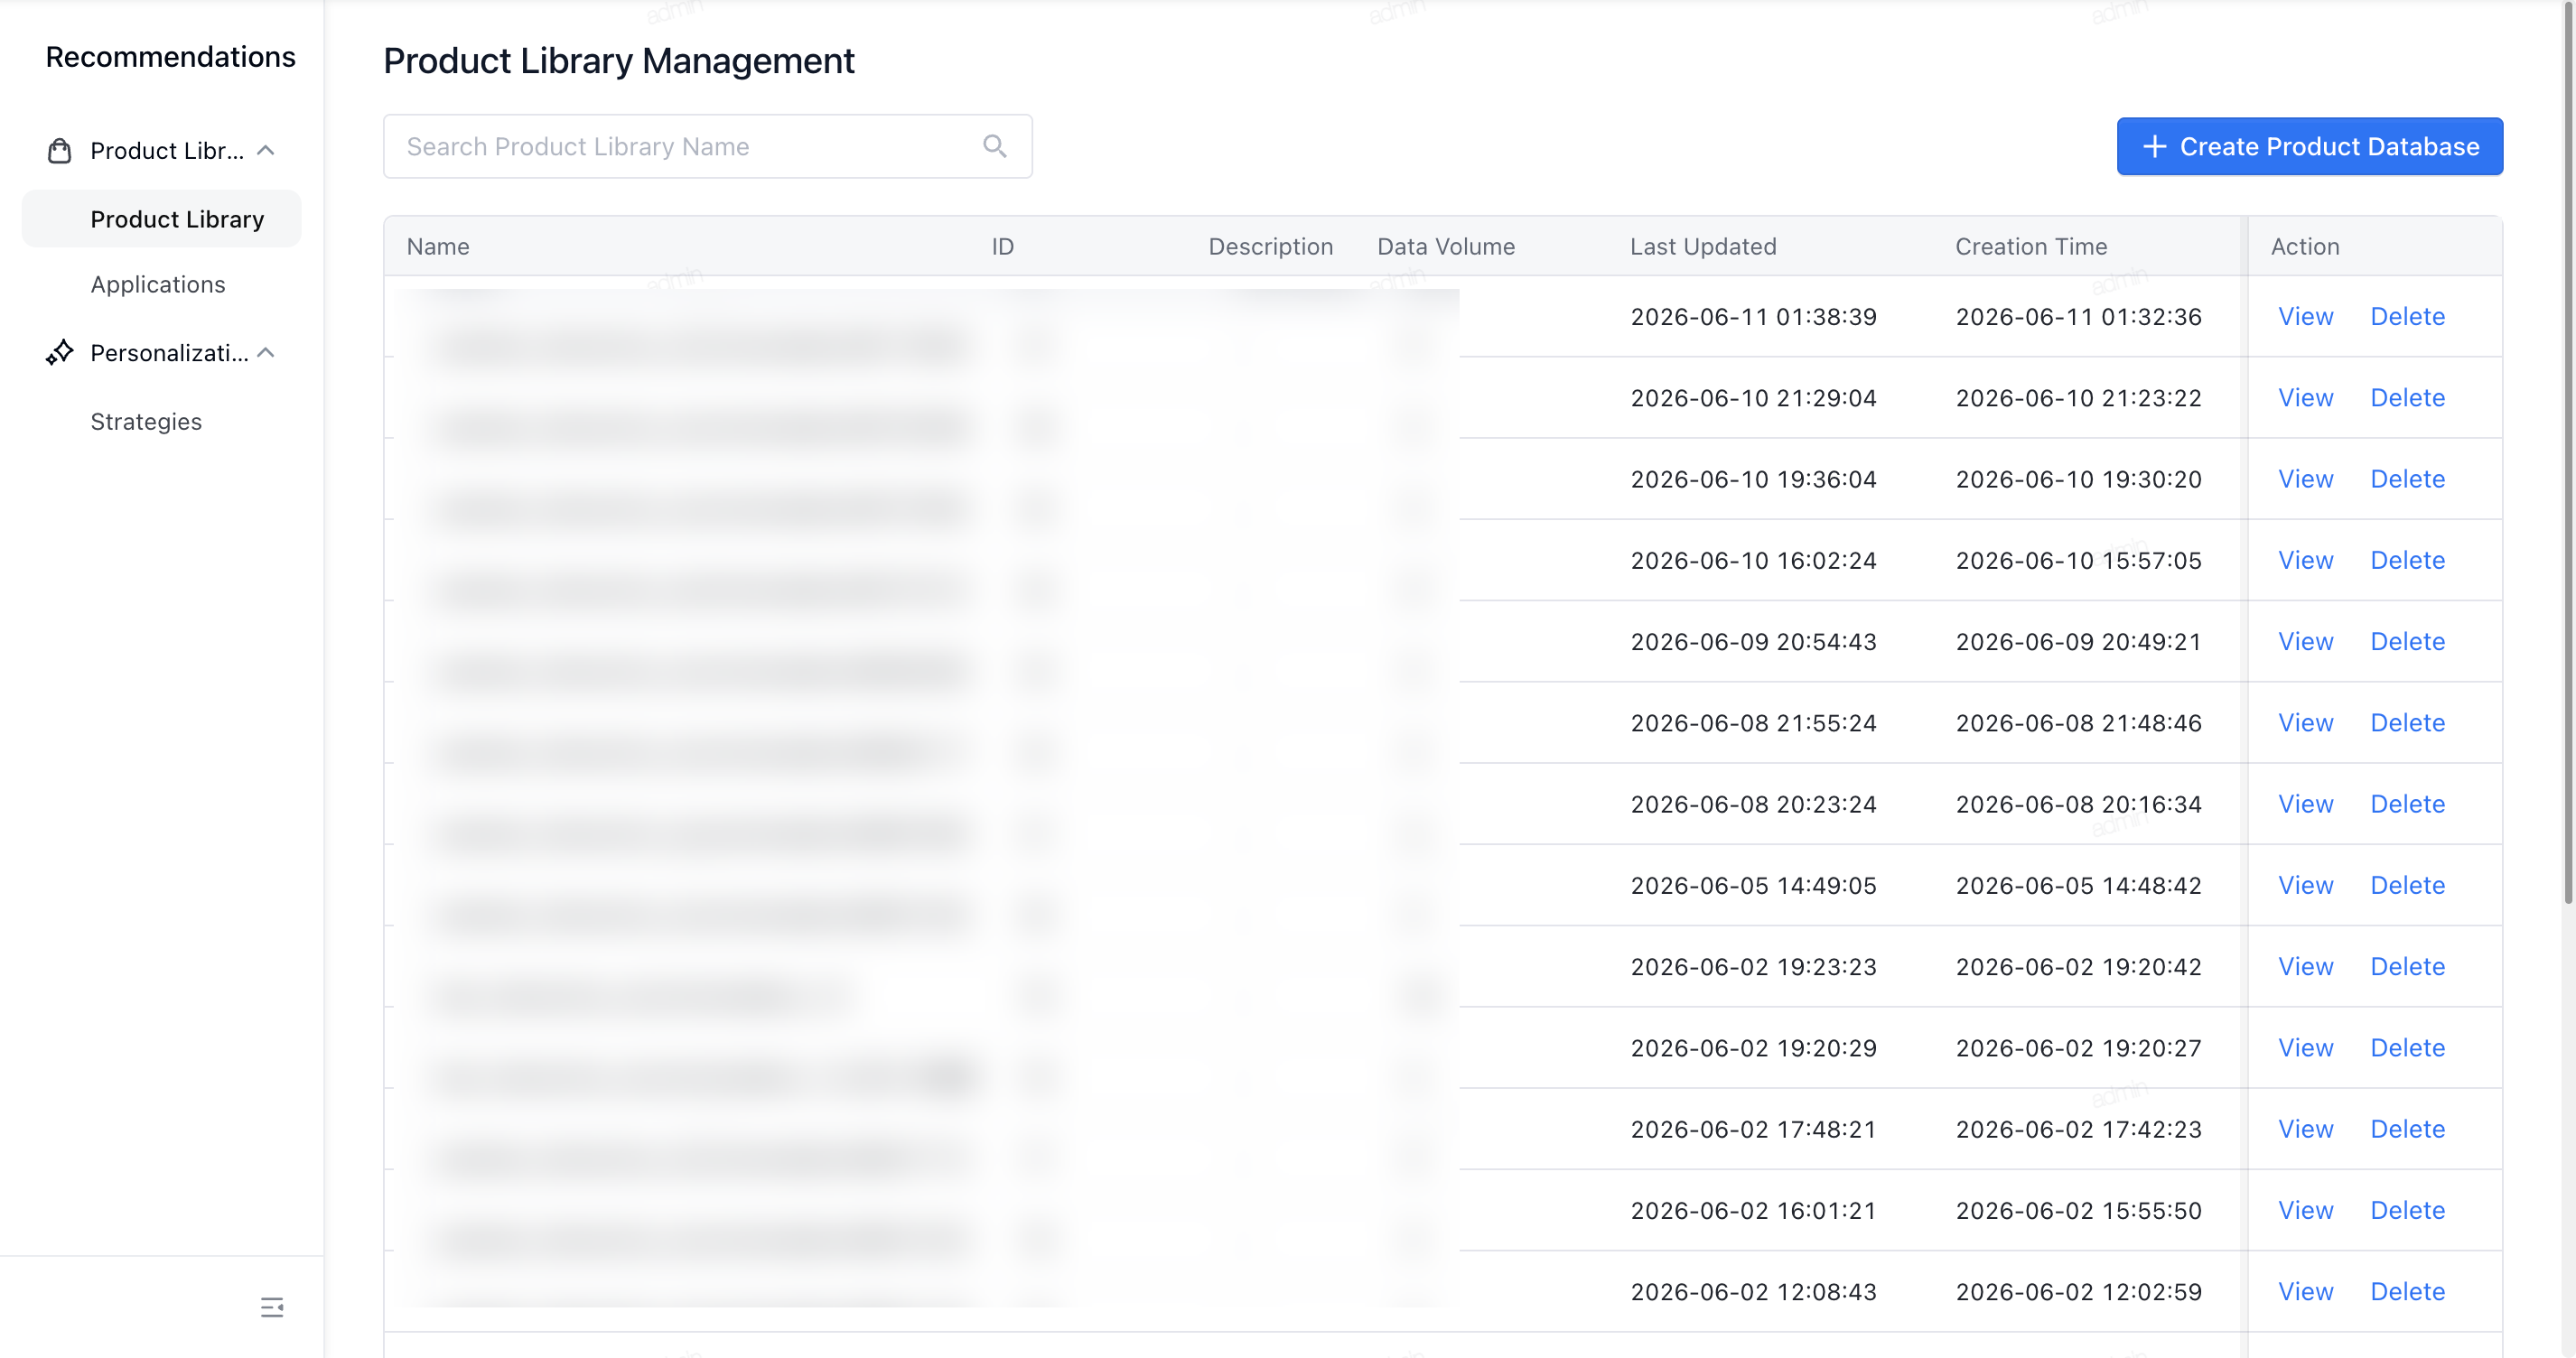Delete library created 2026-06-10 21:23:22
Image resolution: width=2576 pixels, height=1358 pixels.
2407,398
